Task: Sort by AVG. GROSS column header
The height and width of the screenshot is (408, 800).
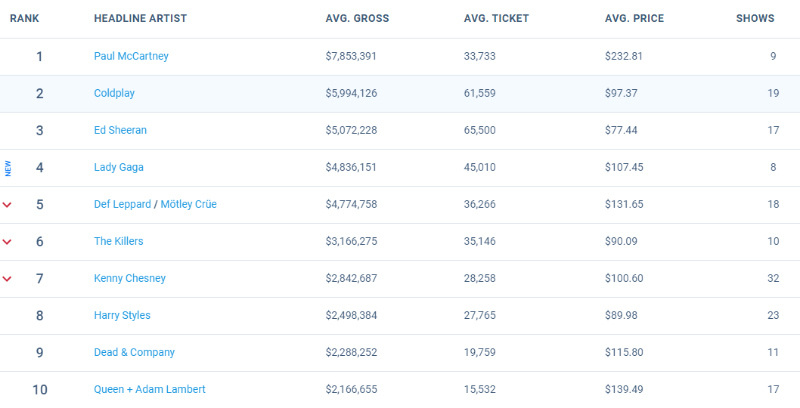Action: (357, 18)
